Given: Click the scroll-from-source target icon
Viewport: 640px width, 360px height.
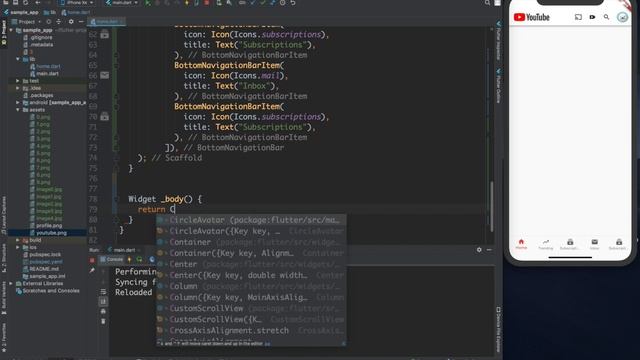Looking at the screenshot, I should tap(49, 22).
